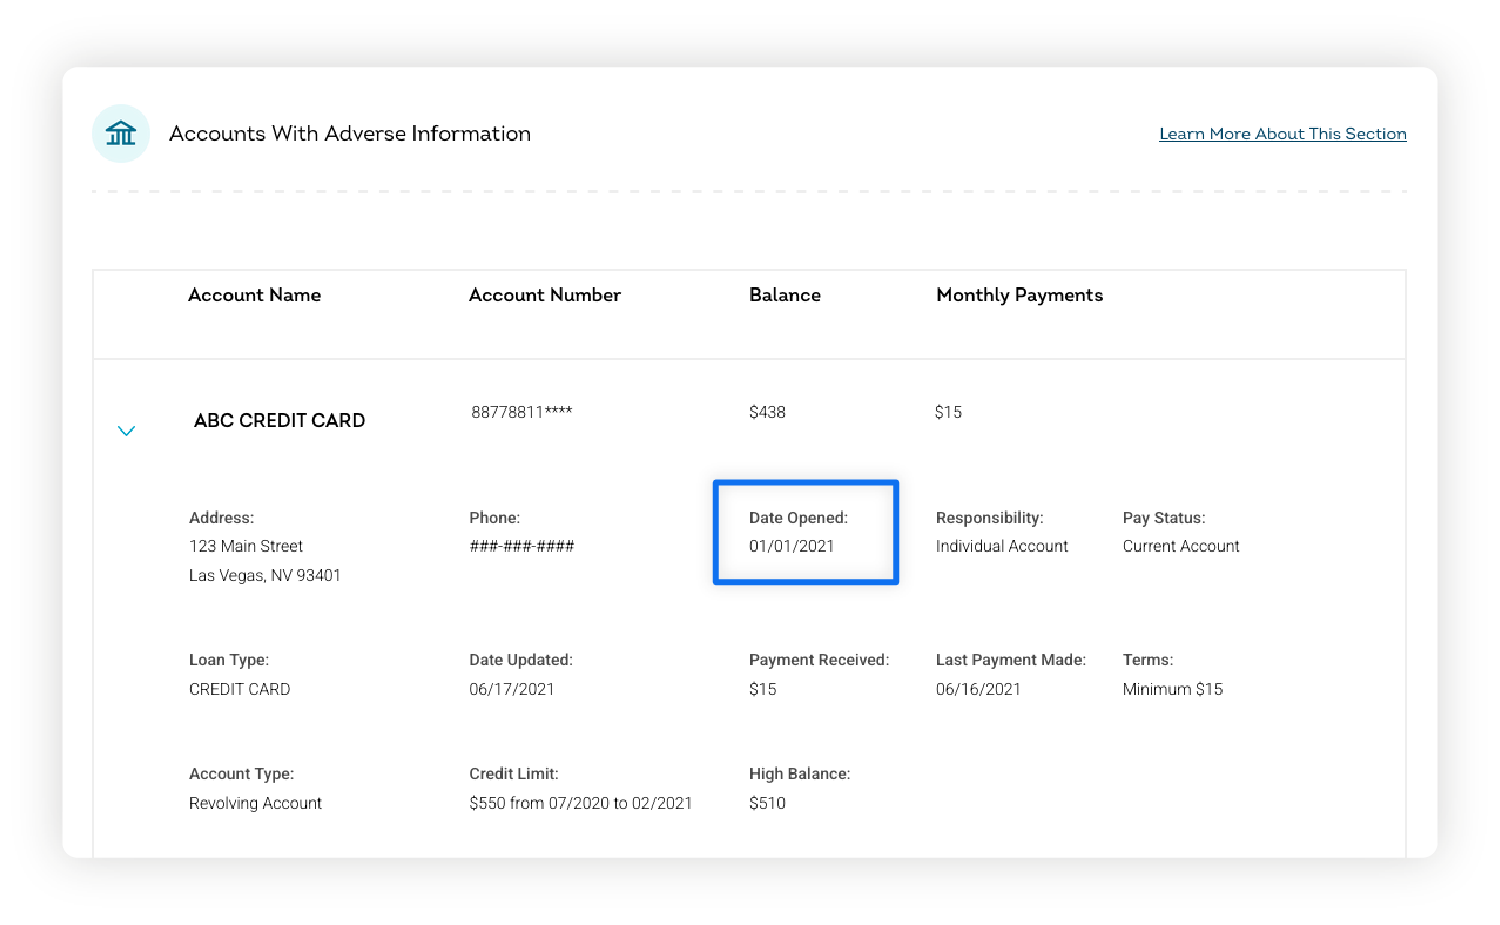Select the ABC CREDIT CARD account name
The height and width of the screenshot is (925, 1500).
(279, 421)
